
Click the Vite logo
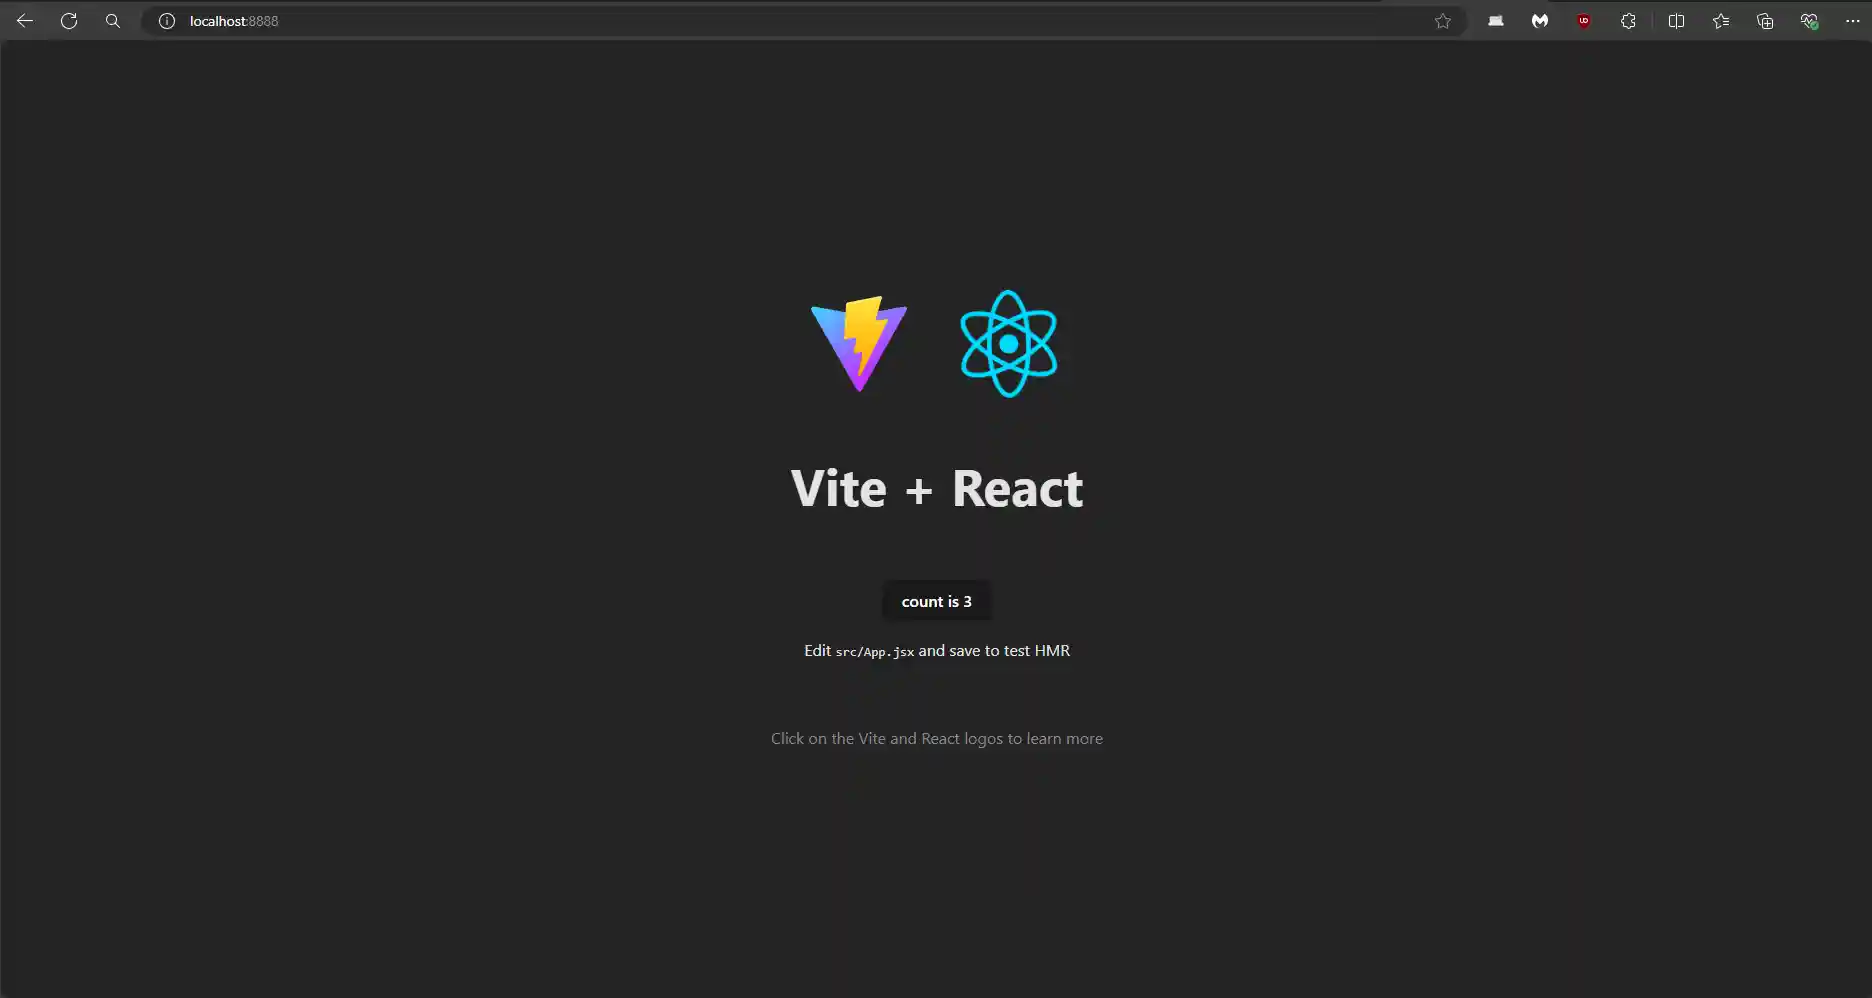[859, 344]
